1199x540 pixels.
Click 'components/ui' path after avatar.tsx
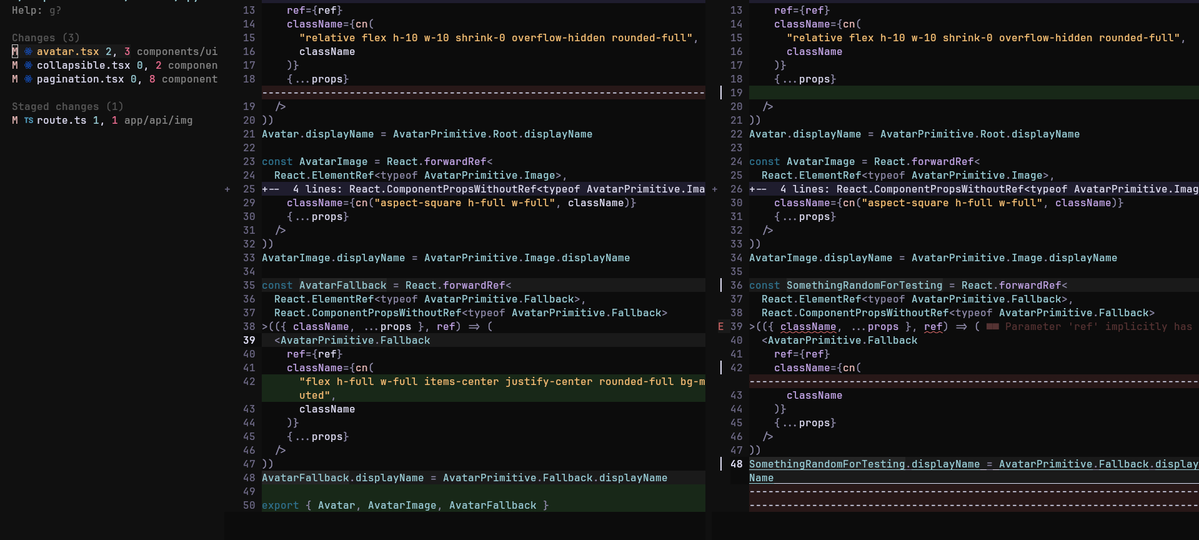coord(177,51)
